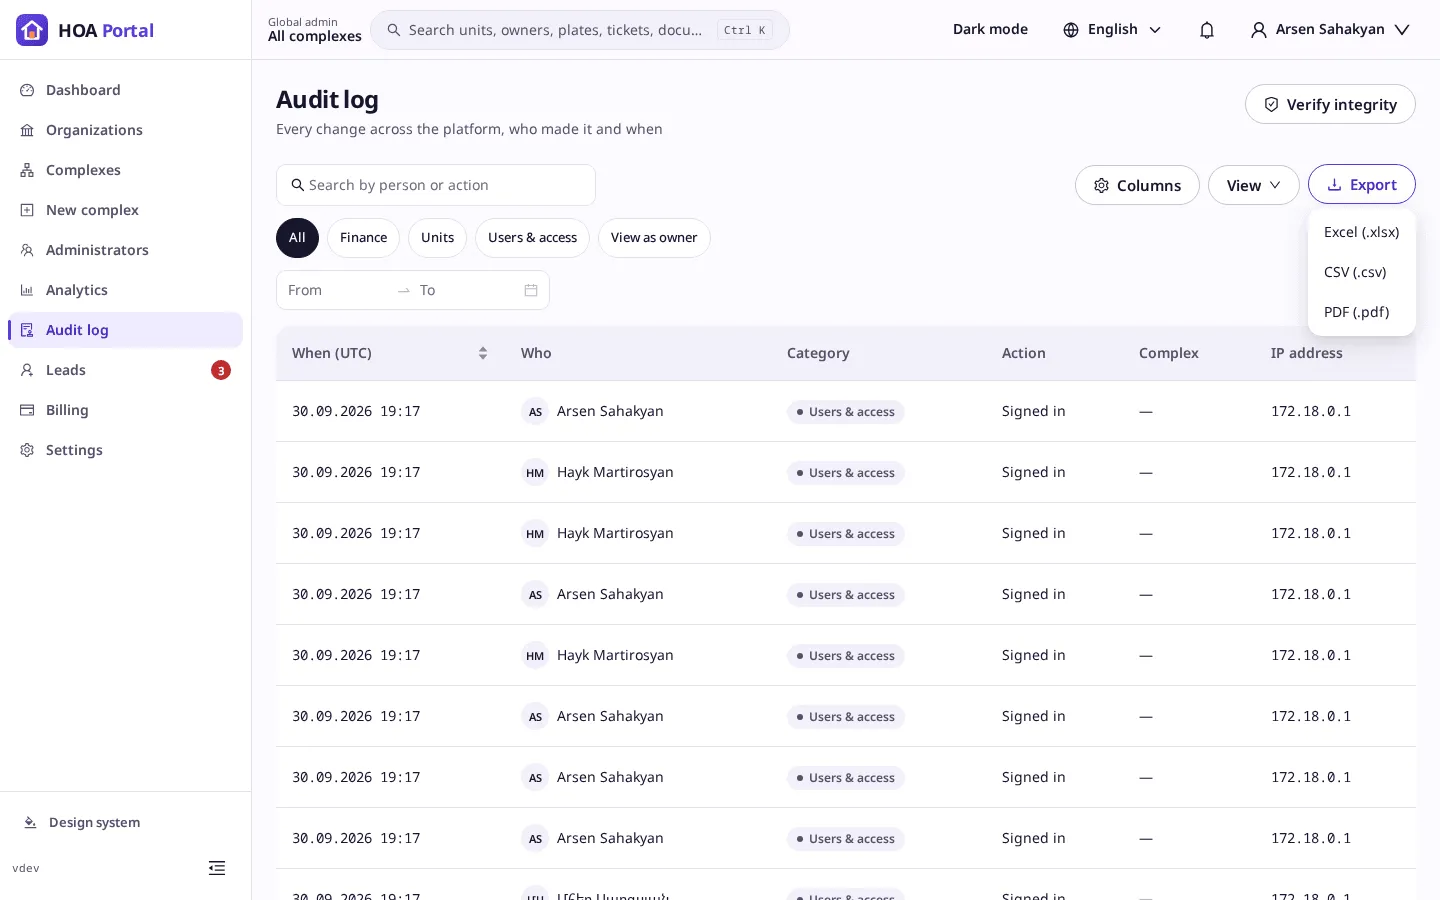
Task: Focus global search units, owners field
Action: [x=580, y=30]
